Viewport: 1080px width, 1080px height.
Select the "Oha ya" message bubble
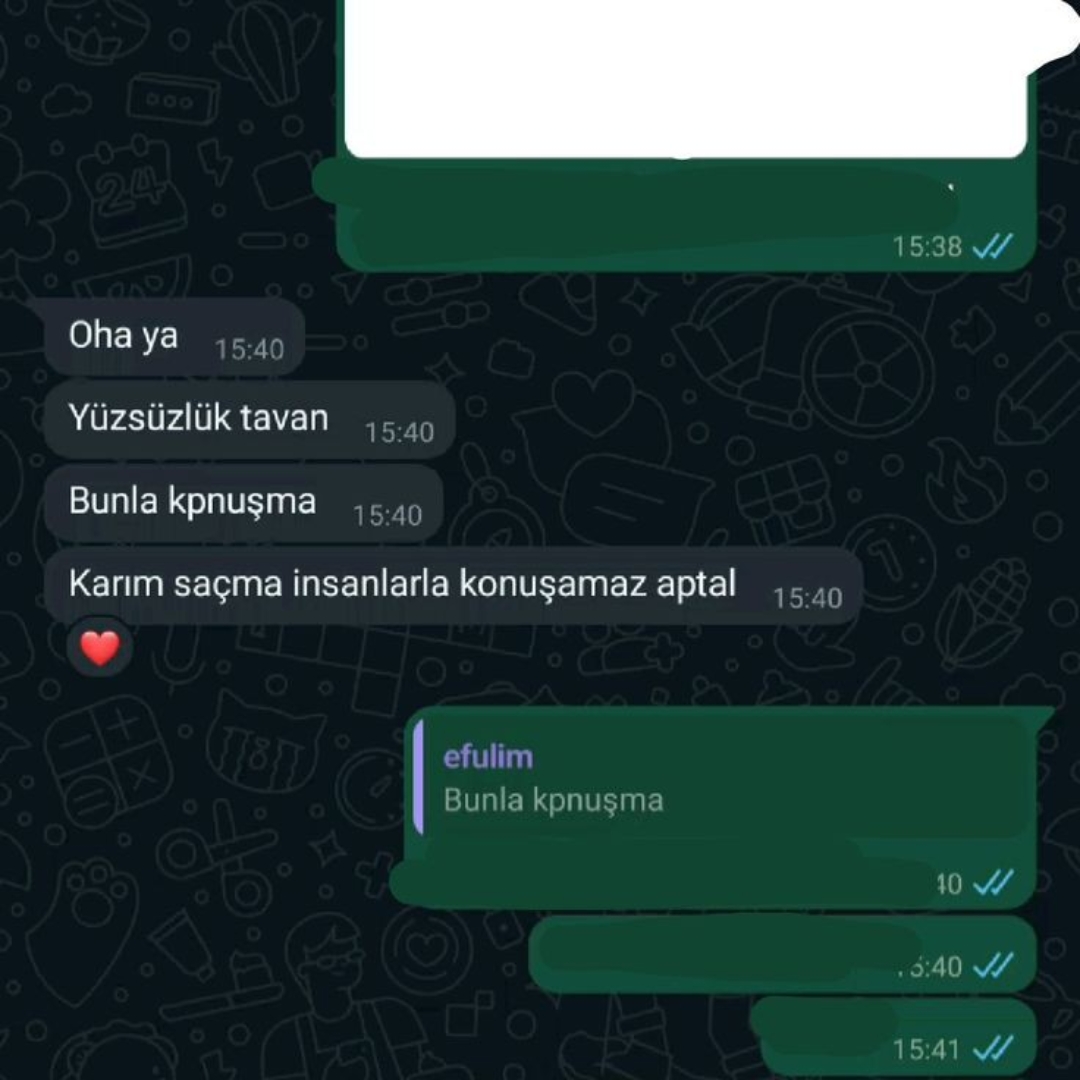pos(174,338)
